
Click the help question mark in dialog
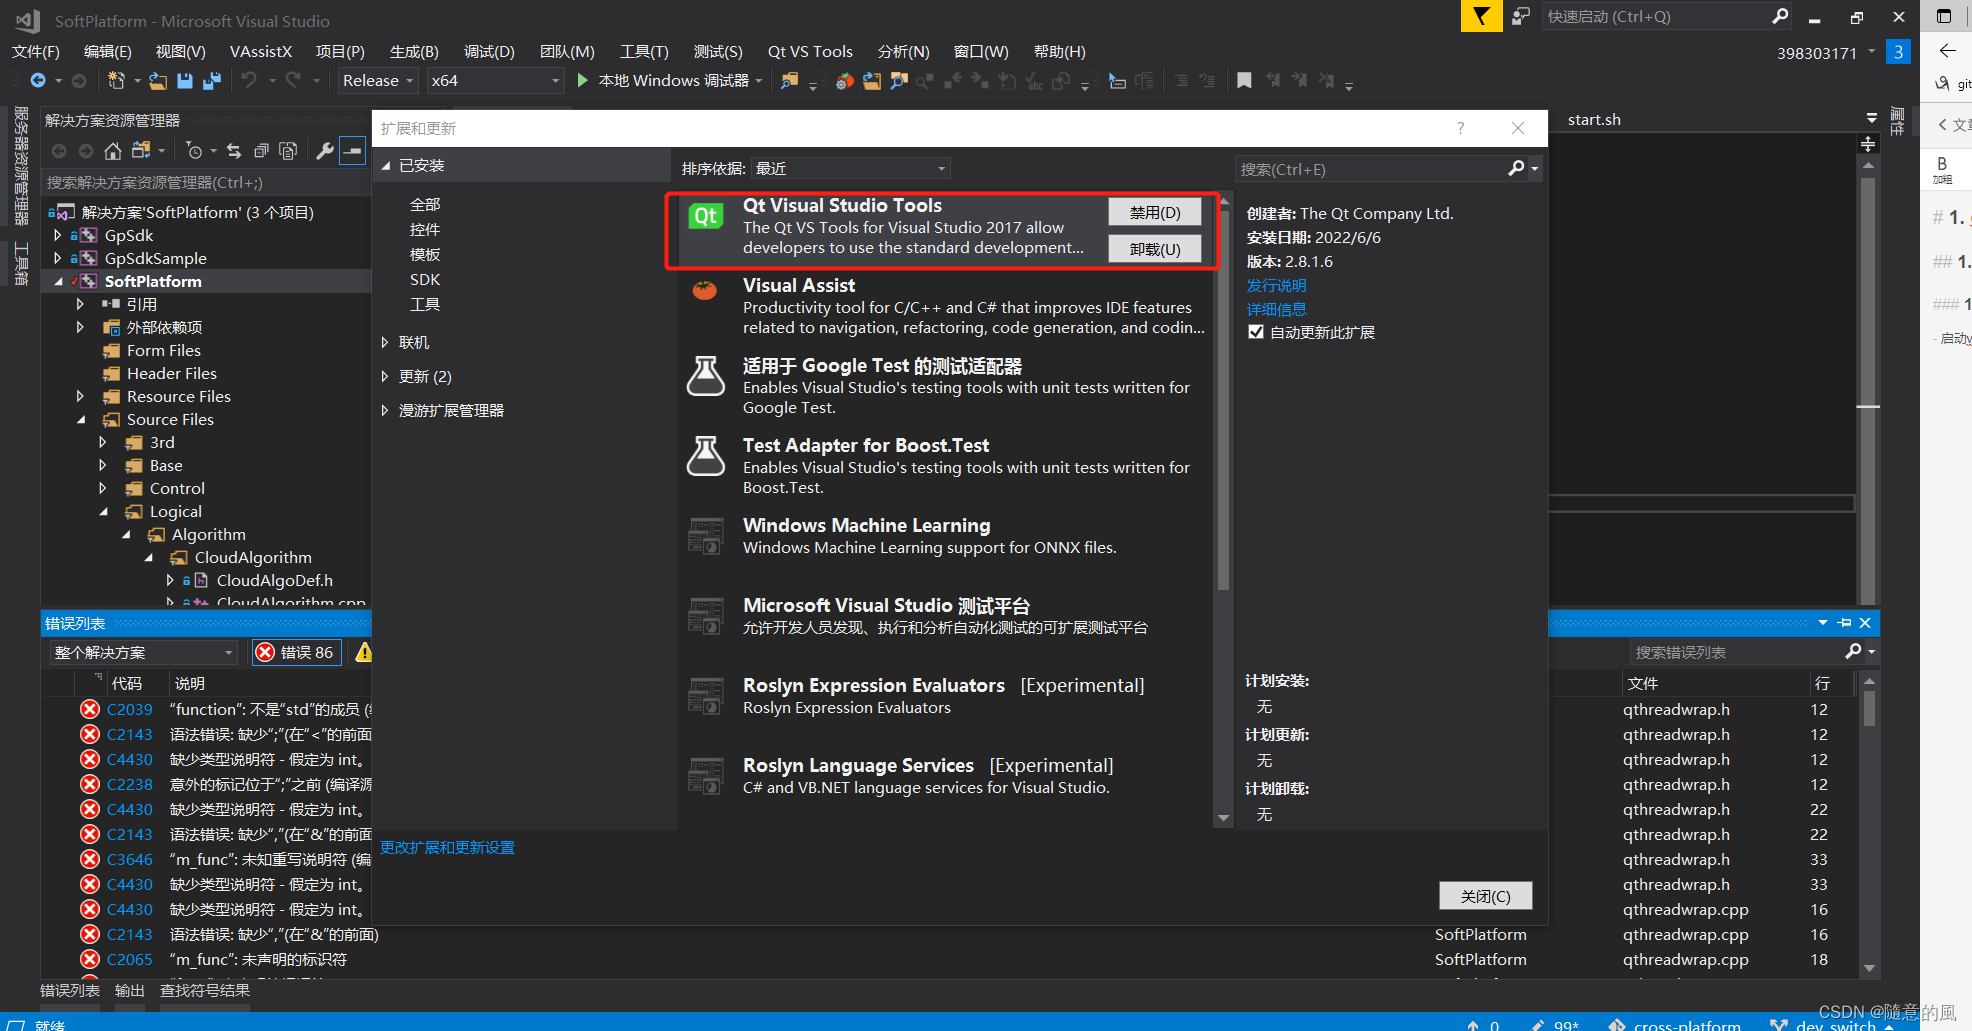pyautogui.click(x=1461, y=128)
